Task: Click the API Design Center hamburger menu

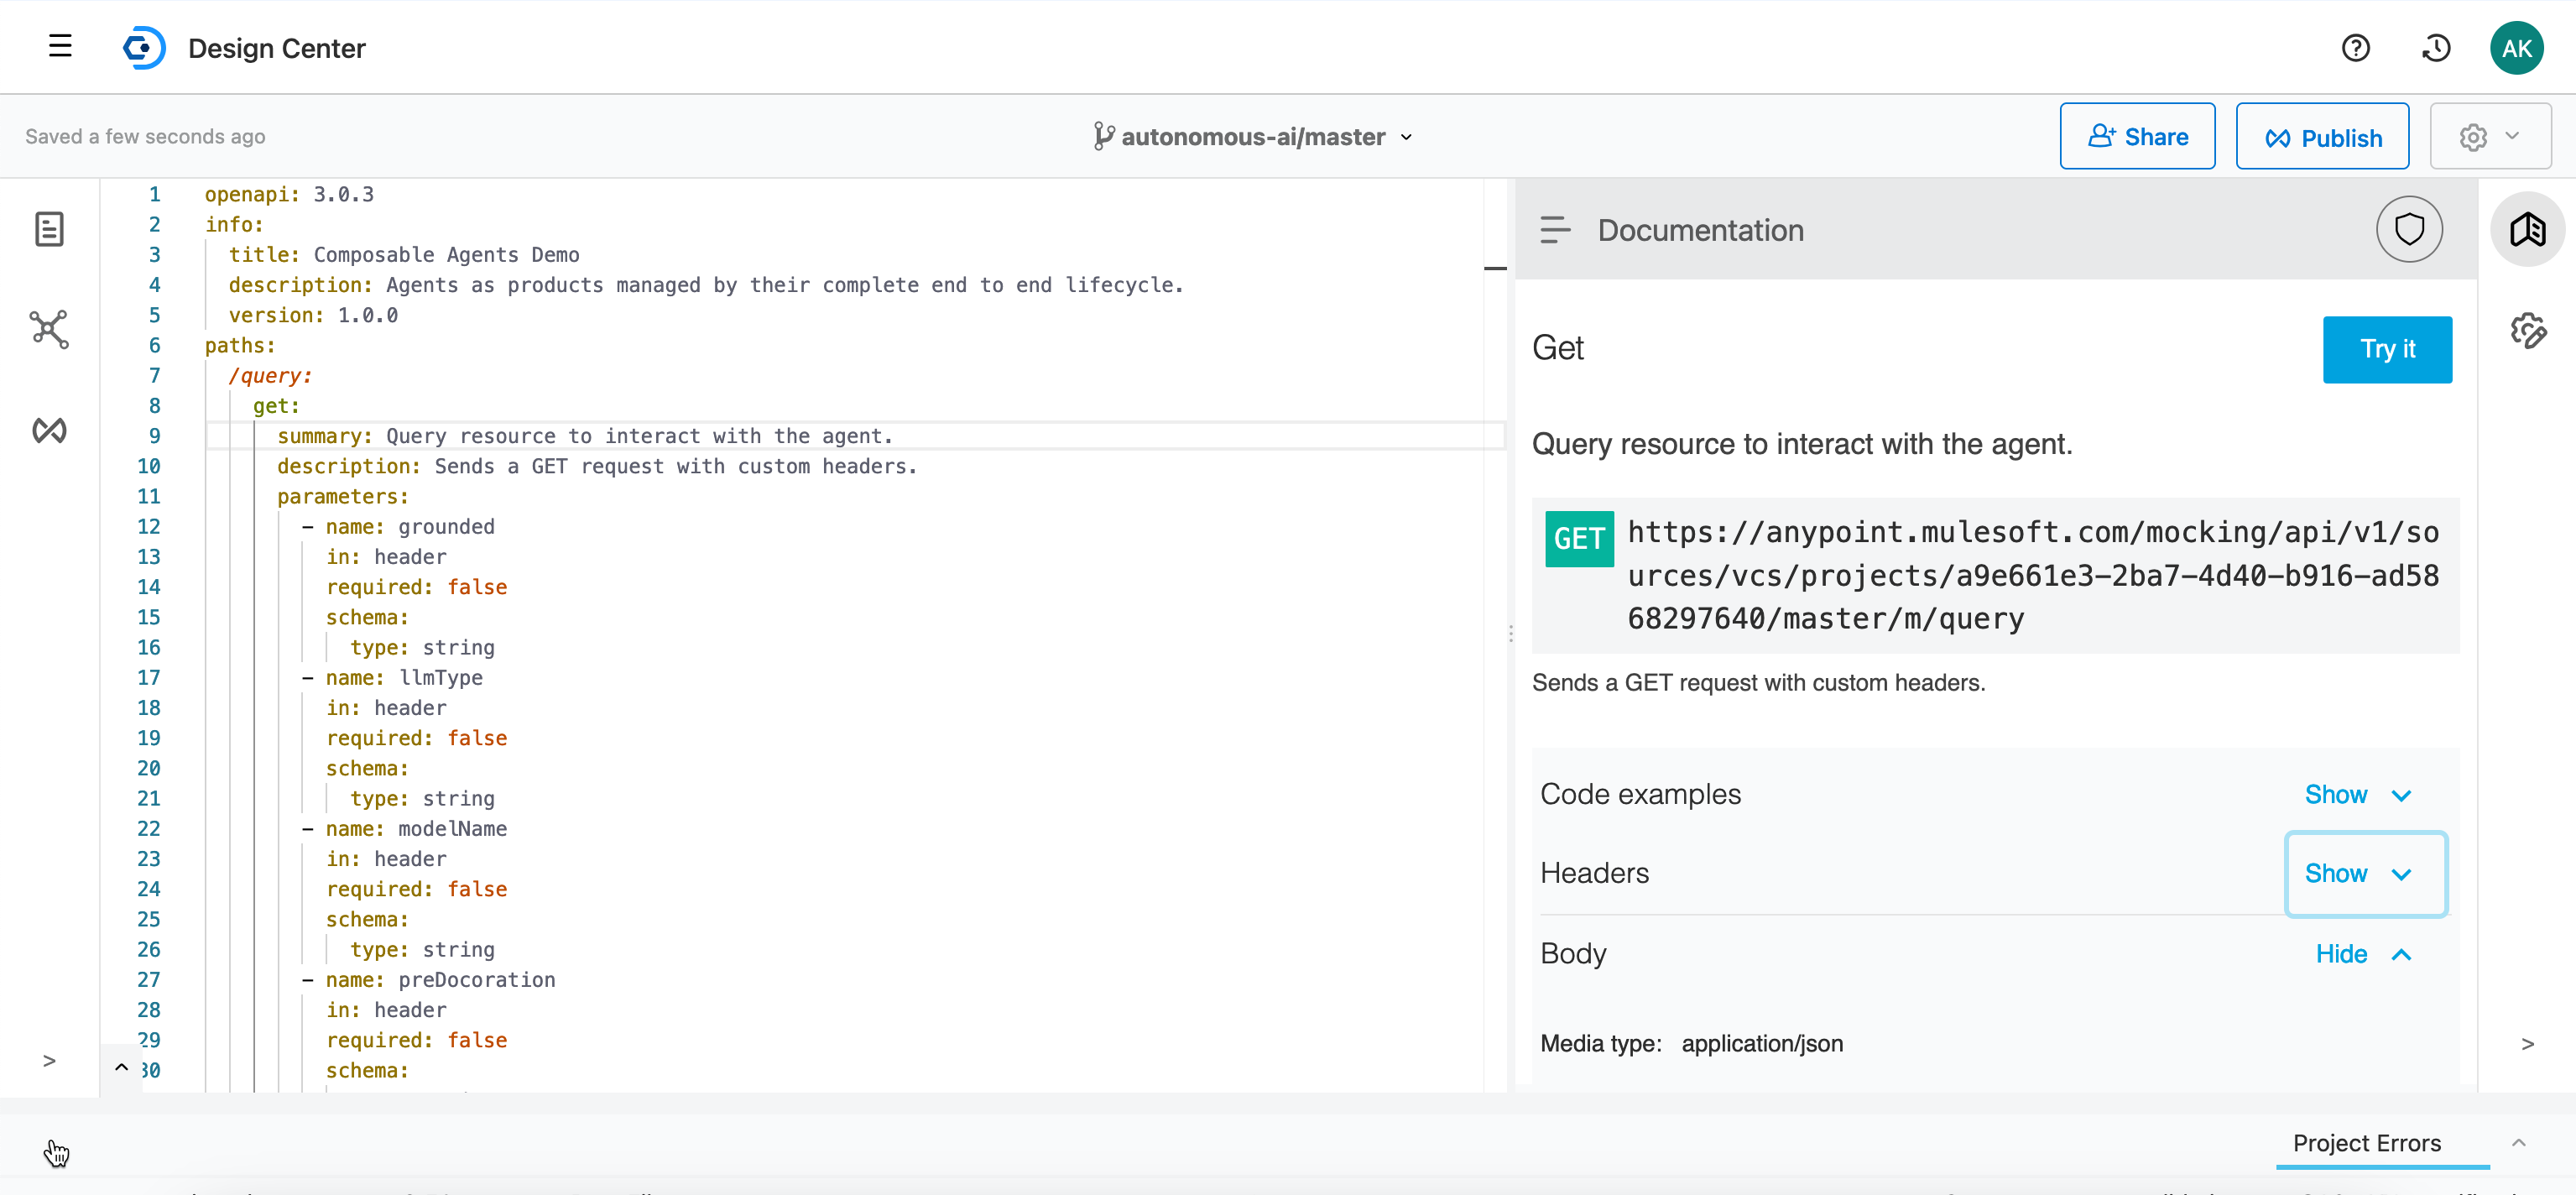Action: click(58, 48)
